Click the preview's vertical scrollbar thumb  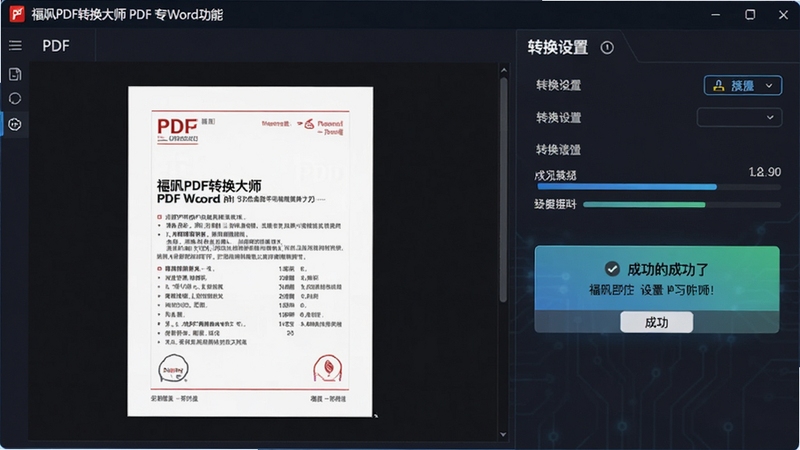pos(504,190)
